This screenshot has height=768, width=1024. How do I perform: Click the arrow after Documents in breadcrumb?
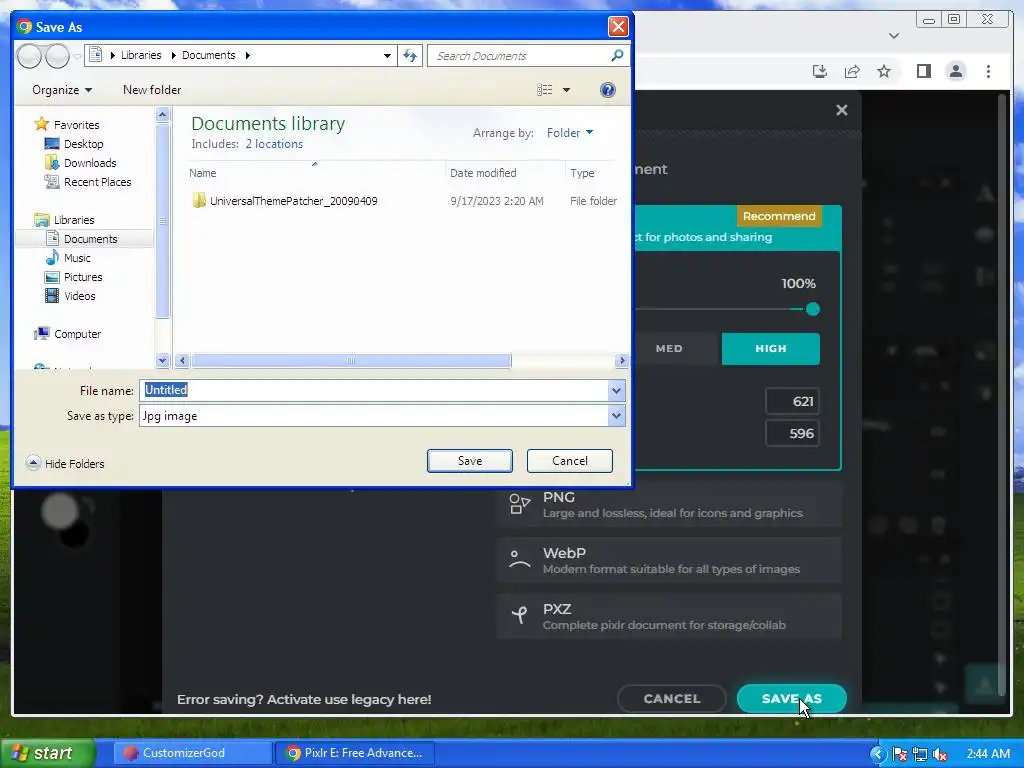coord(248,56)
